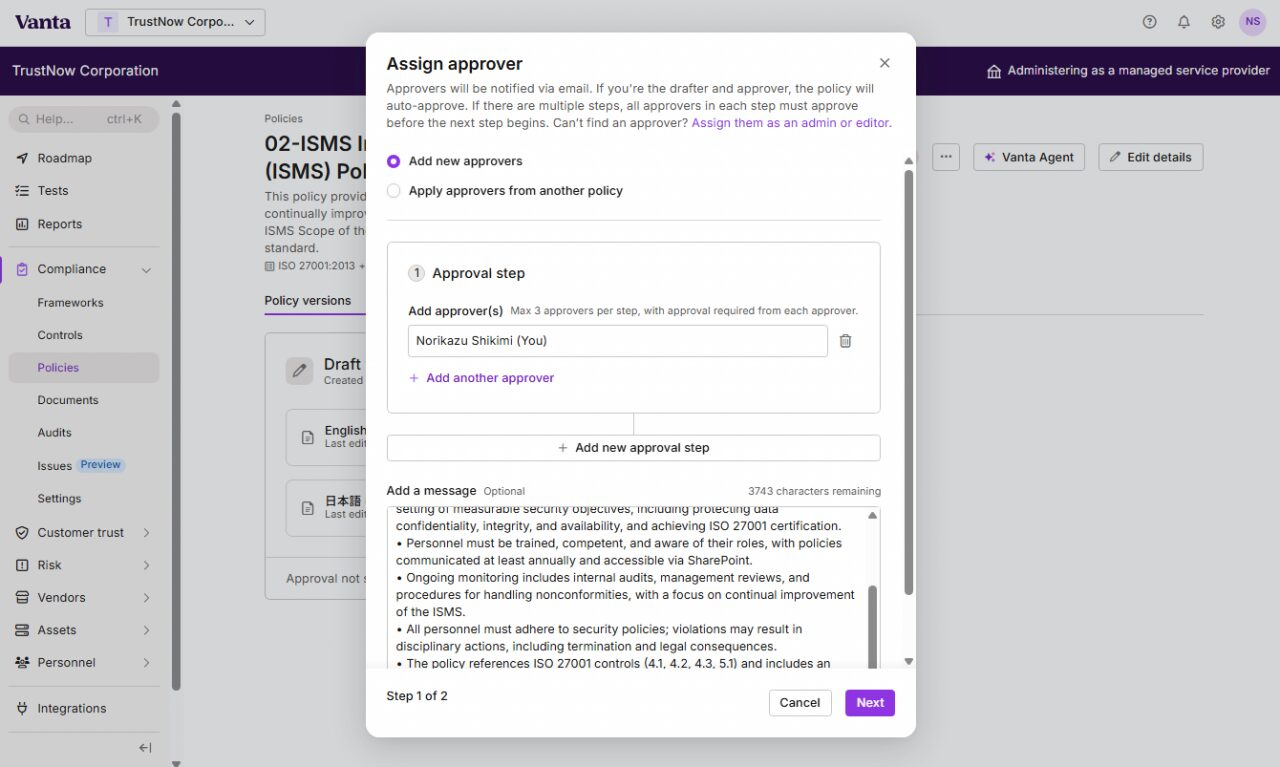Click the Edit details button
The height and width of the screenshot is (767, 1280).
[x=1151, y=157]
